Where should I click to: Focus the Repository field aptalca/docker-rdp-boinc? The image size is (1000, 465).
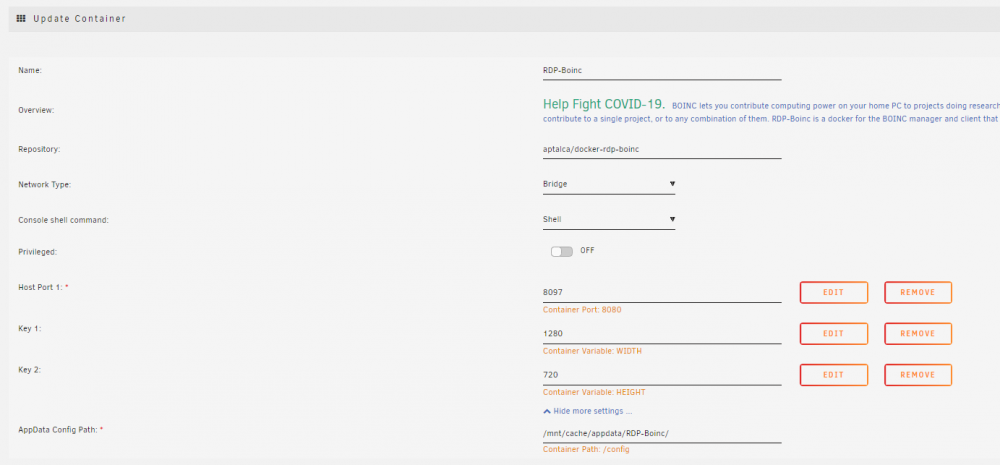pos(662,149)
